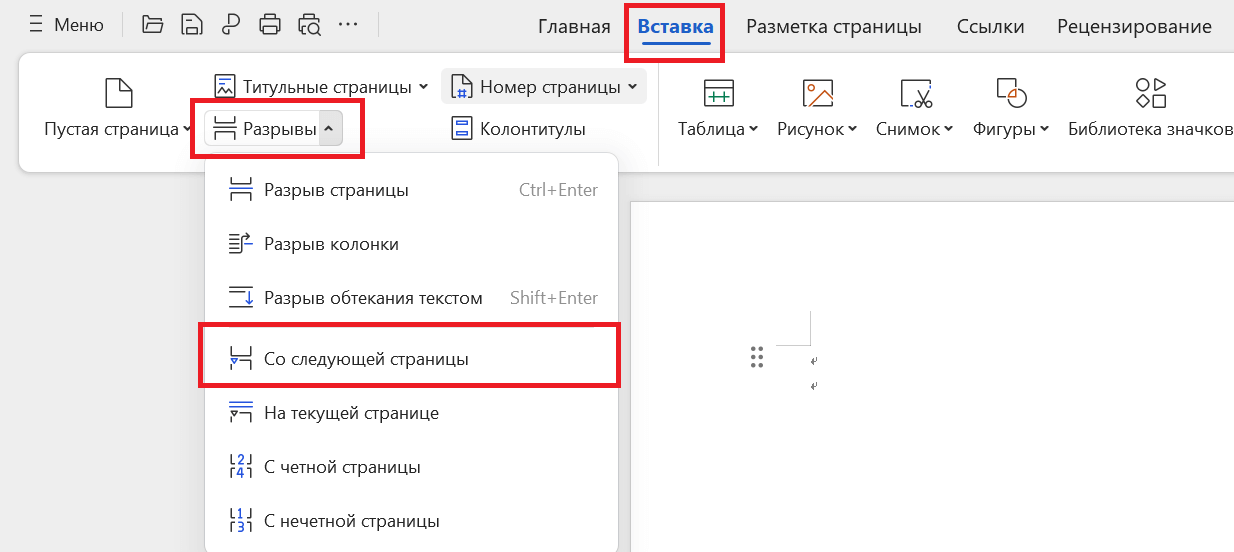1234x552 pixels.
Task: Choose На текущей странице section break
Action: [x=411, y=412]
